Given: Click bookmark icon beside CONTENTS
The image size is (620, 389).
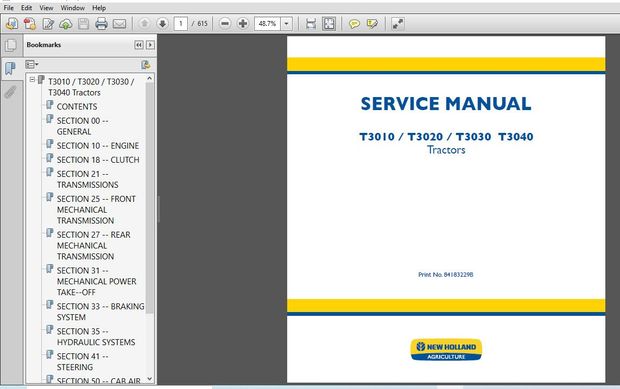Looking at the screenshot, I should 49,105.
